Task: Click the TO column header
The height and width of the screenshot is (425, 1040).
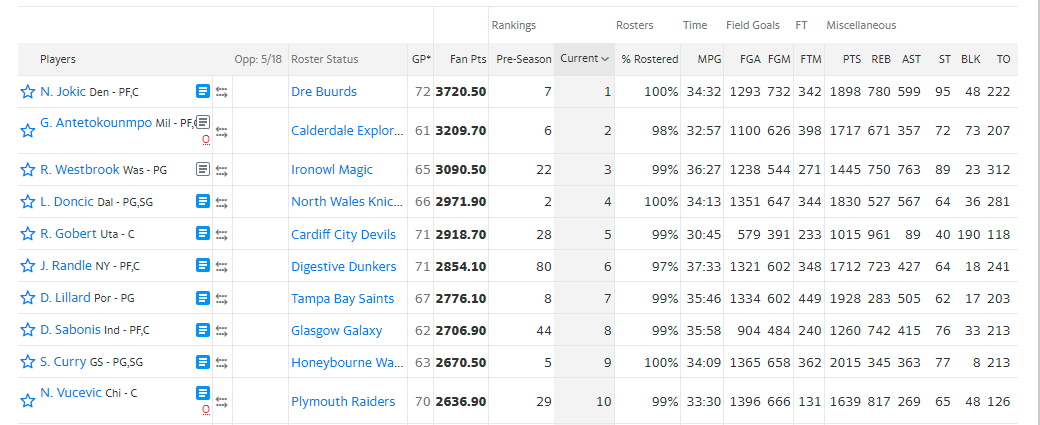Action: (1004, 59)
